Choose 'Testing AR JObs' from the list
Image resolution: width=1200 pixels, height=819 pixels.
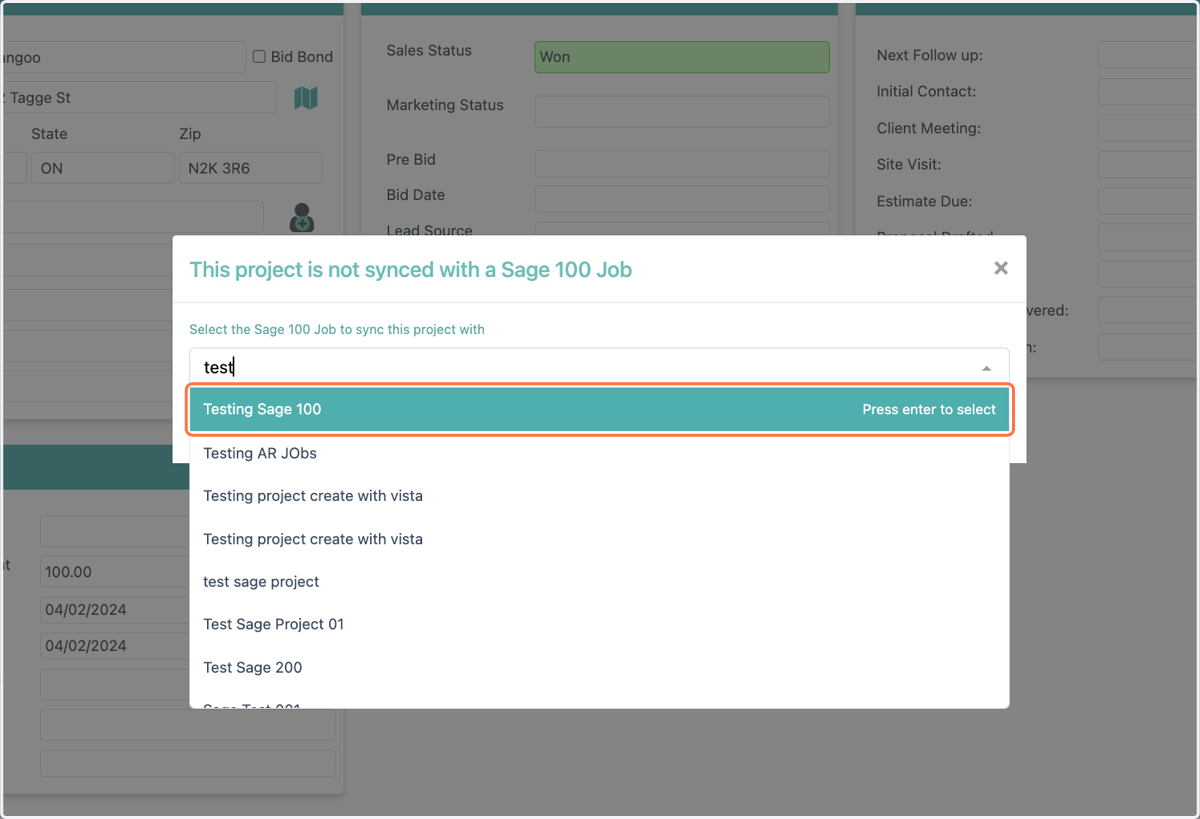point(599,453)
